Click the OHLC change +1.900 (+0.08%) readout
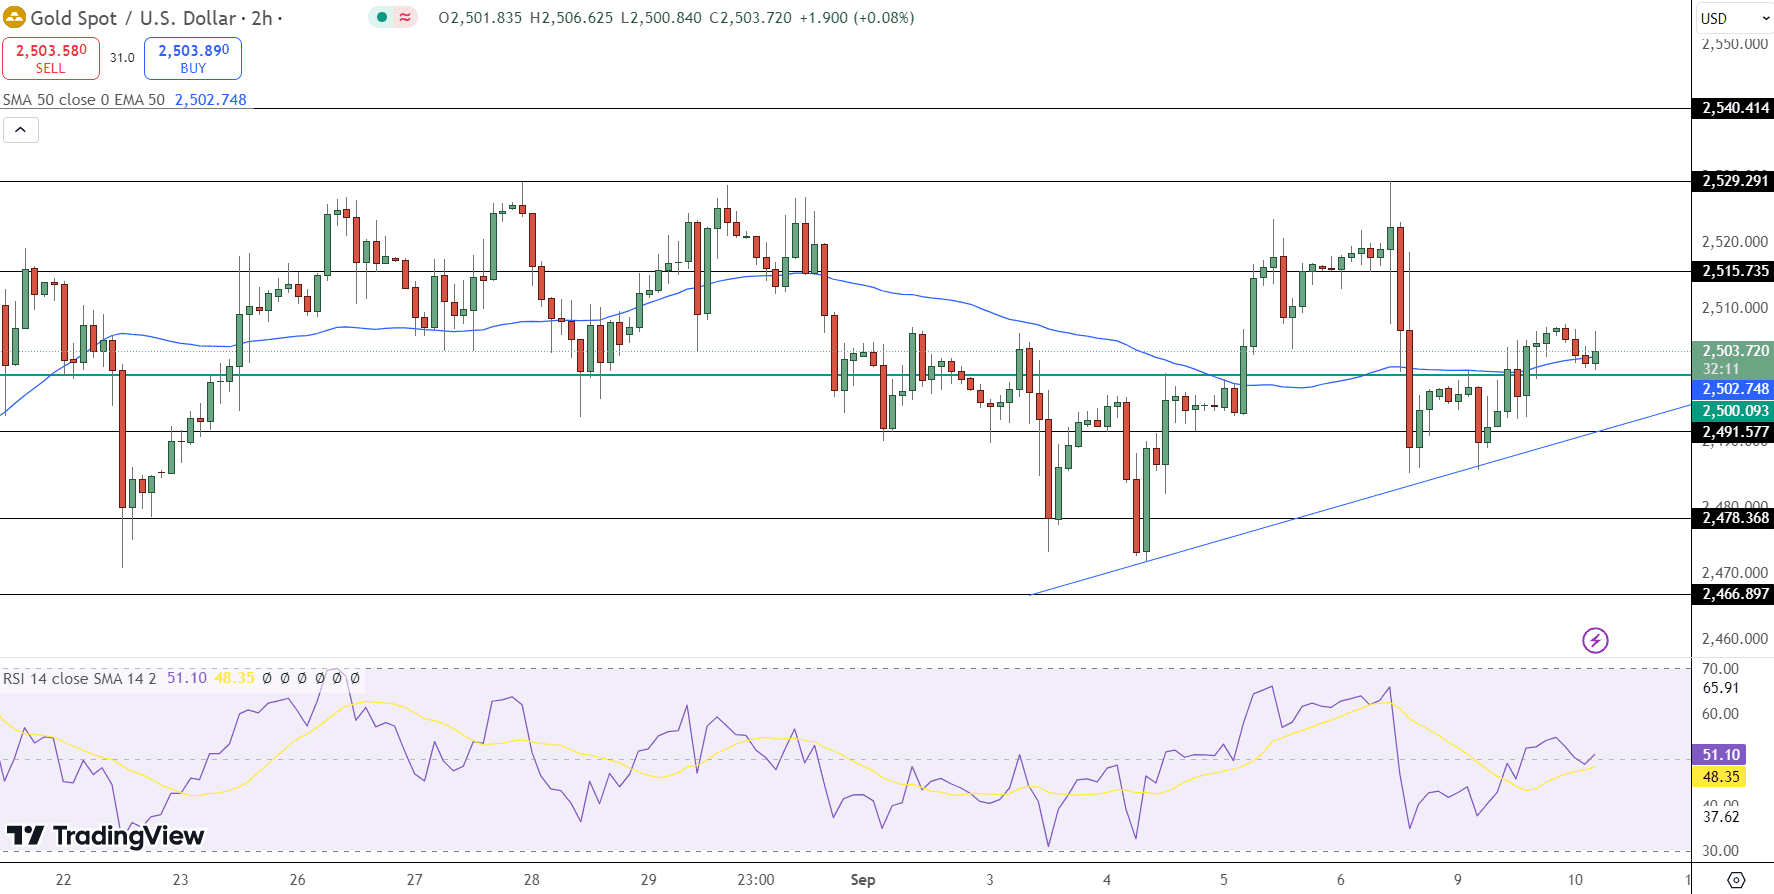 (x=857, y=18)
